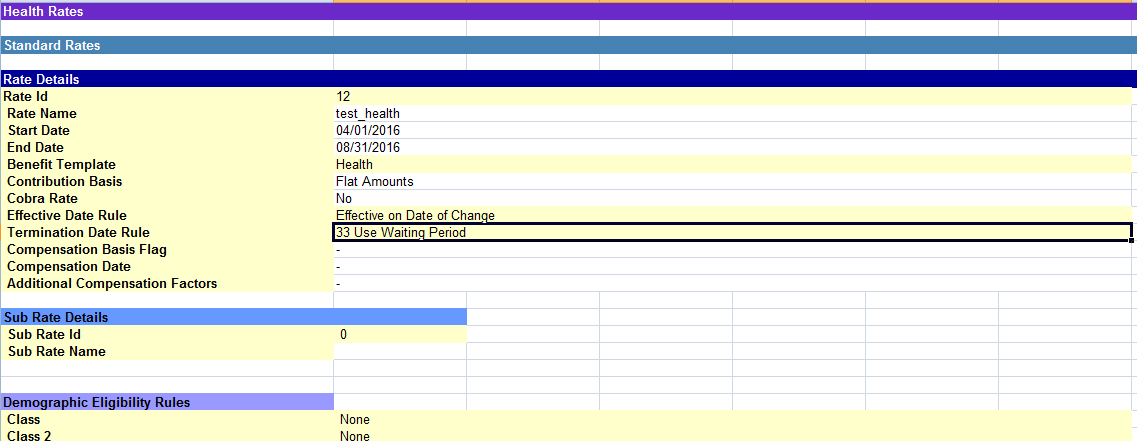Click the Cobra Rate label cell

point(167,199)
